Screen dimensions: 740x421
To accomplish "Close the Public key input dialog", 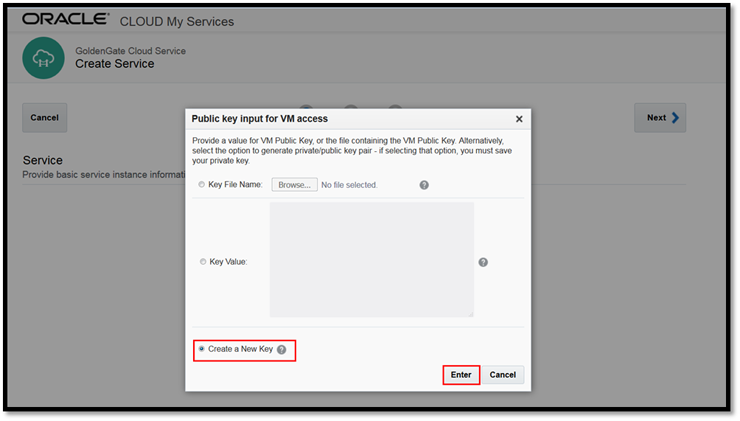I will click(x=519, y=119).
